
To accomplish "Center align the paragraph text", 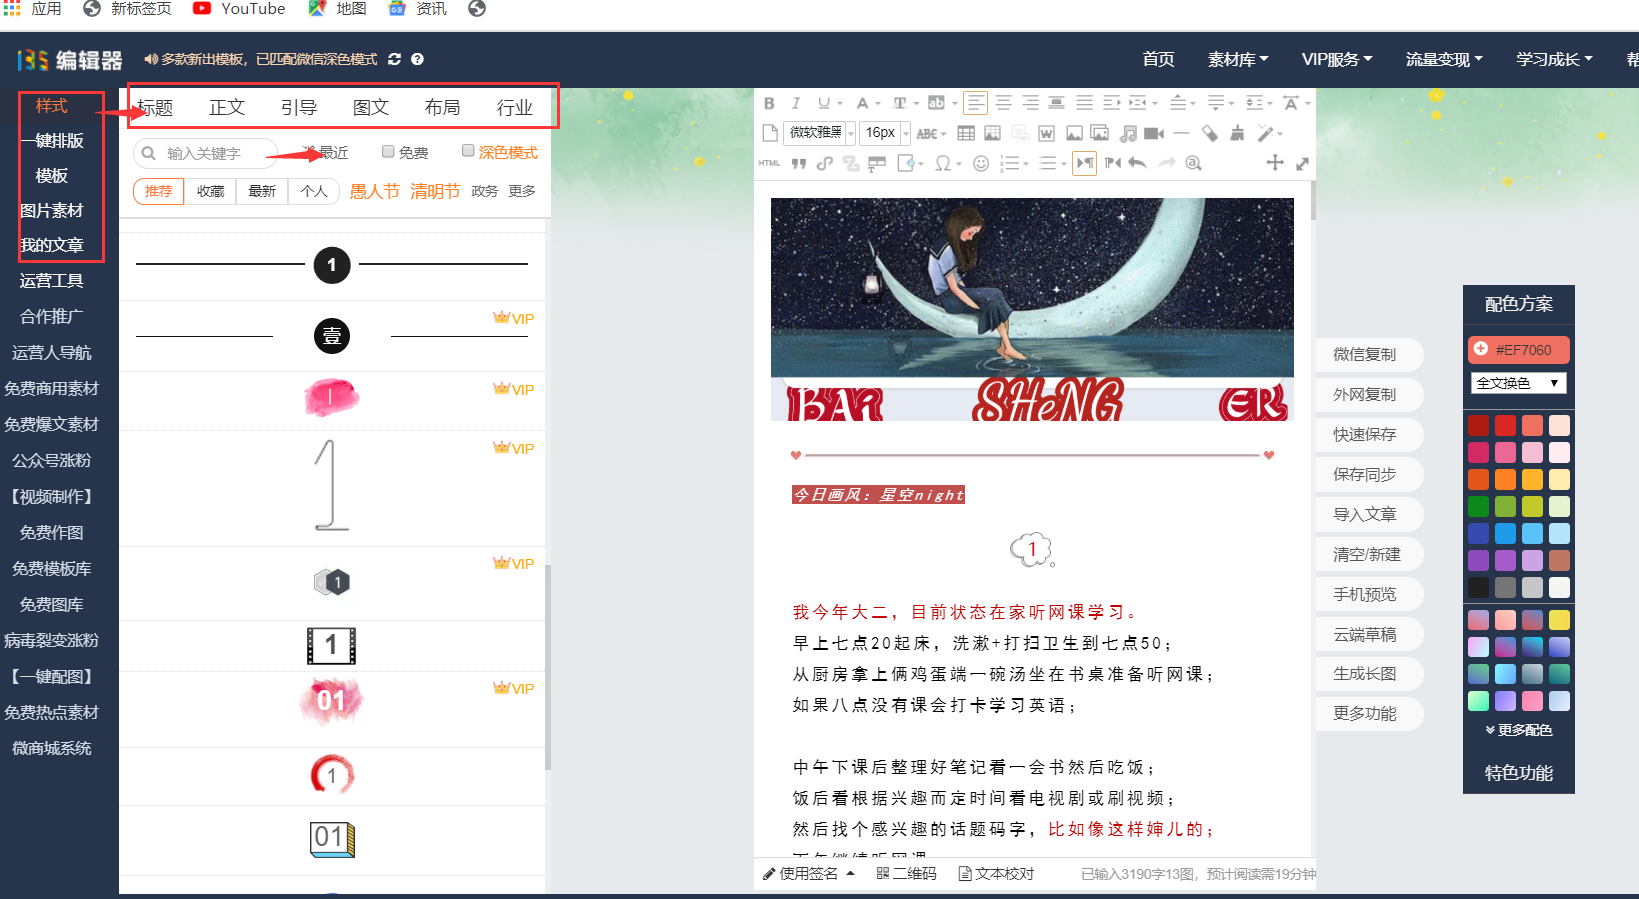I will coord(1003,103).
